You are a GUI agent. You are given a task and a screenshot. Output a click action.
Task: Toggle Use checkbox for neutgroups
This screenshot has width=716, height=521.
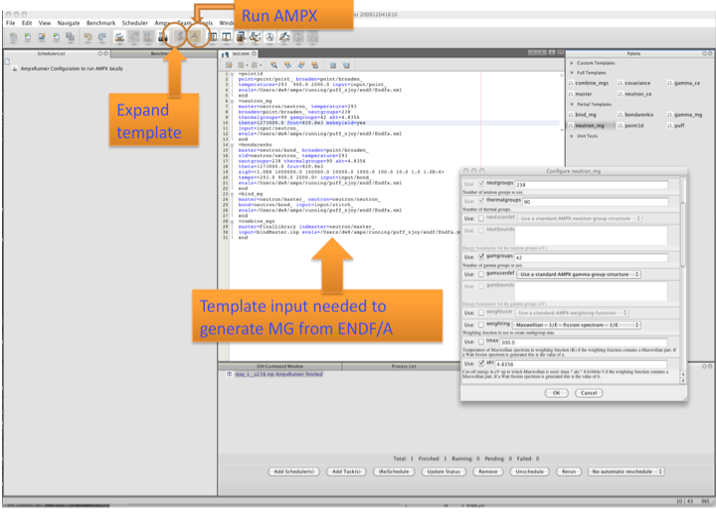tap(481, 184)
